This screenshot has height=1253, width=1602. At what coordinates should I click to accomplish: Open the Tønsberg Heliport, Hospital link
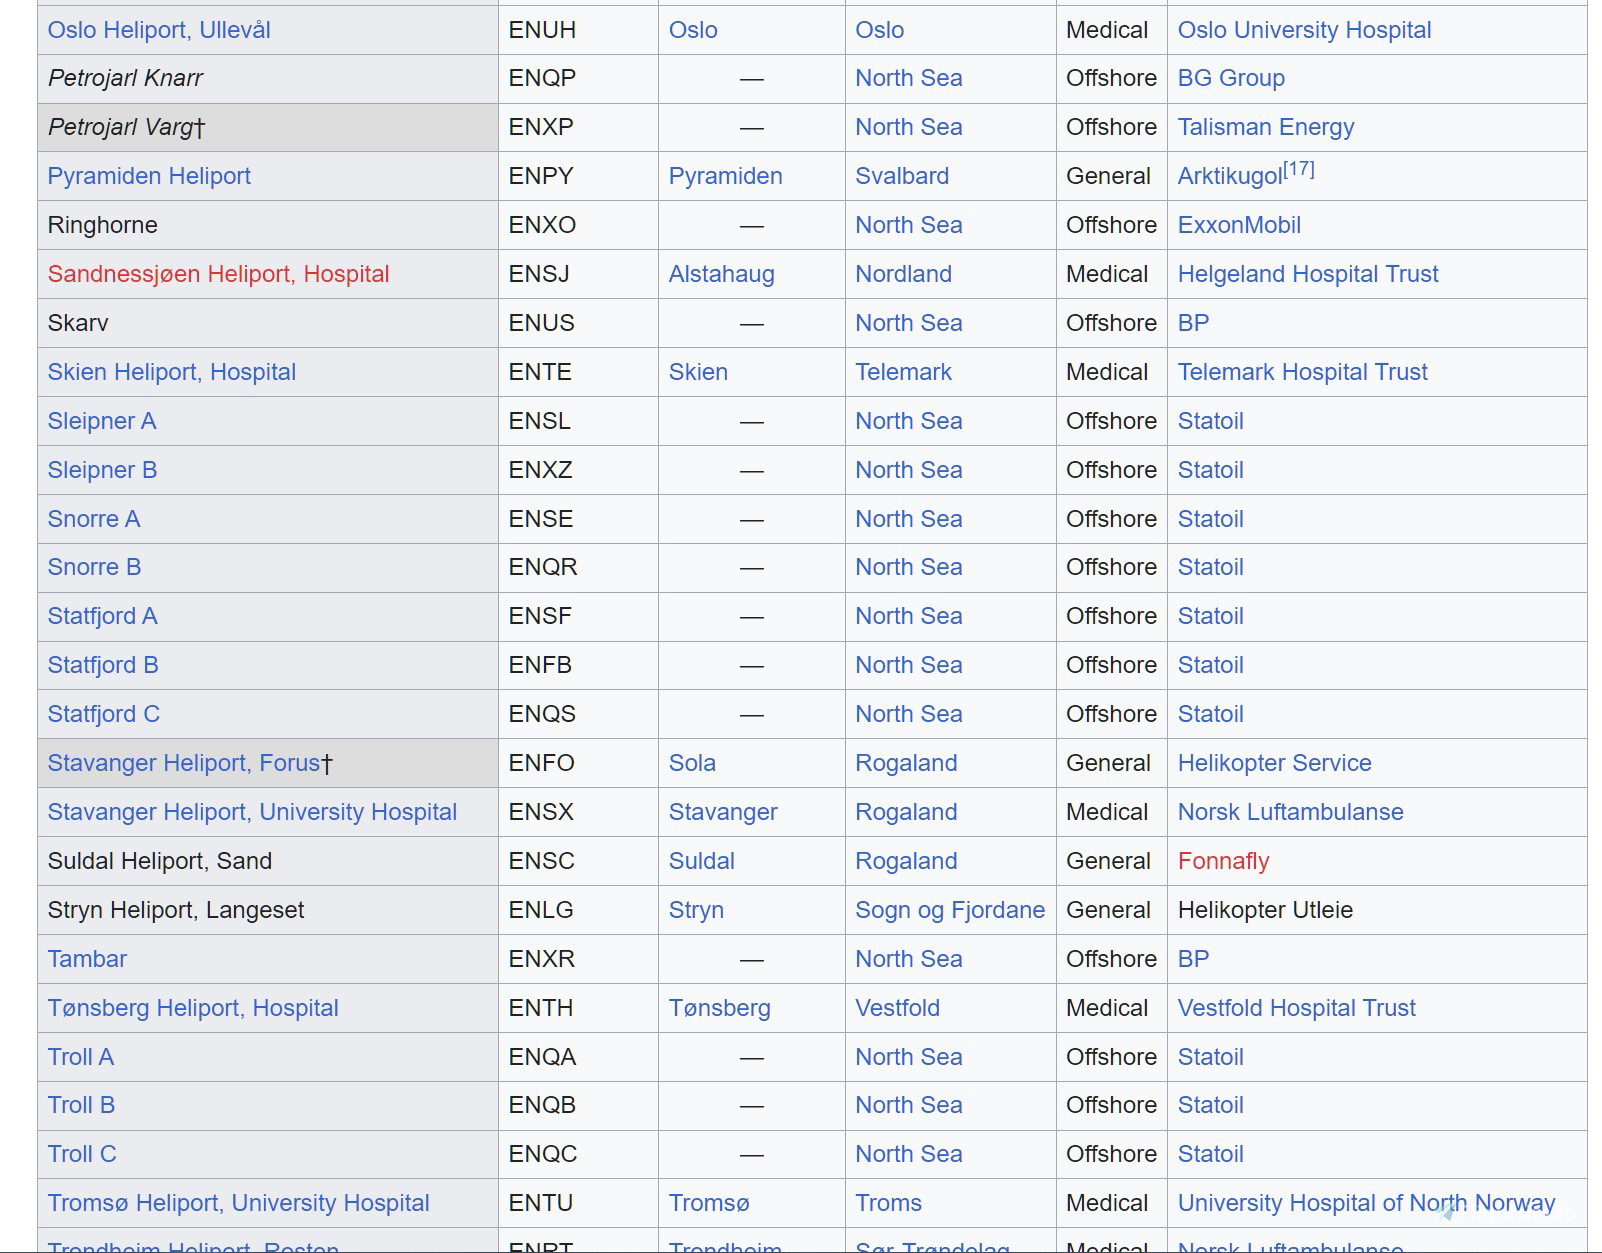(x=193, y=1008)
